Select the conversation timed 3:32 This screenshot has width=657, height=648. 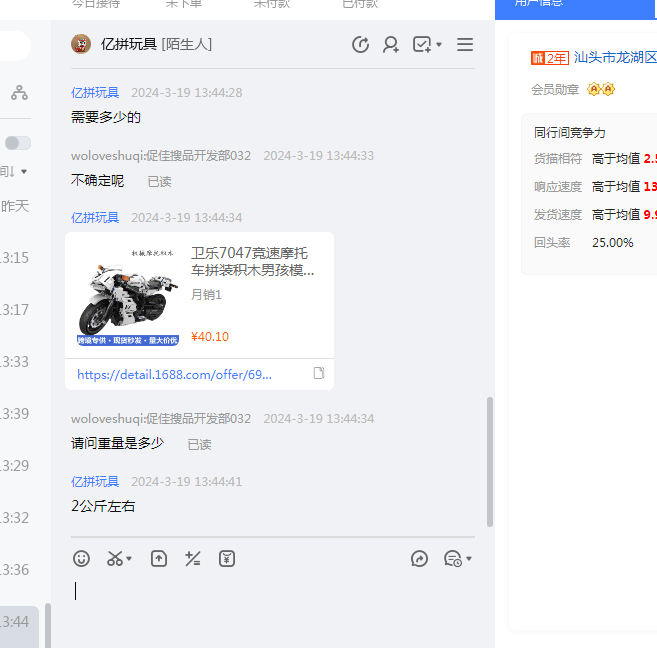point(19,518)
